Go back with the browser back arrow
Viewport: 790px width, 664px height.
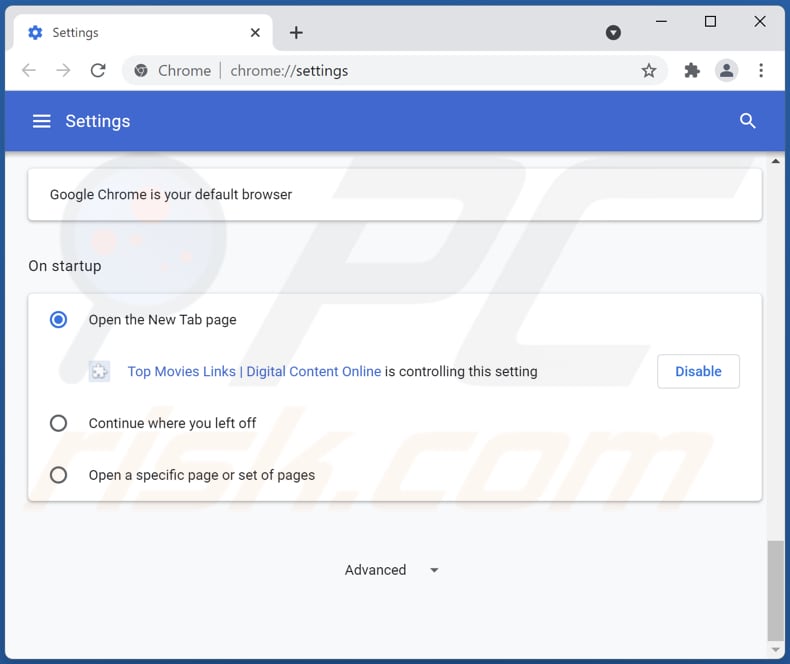pos(29,71)
